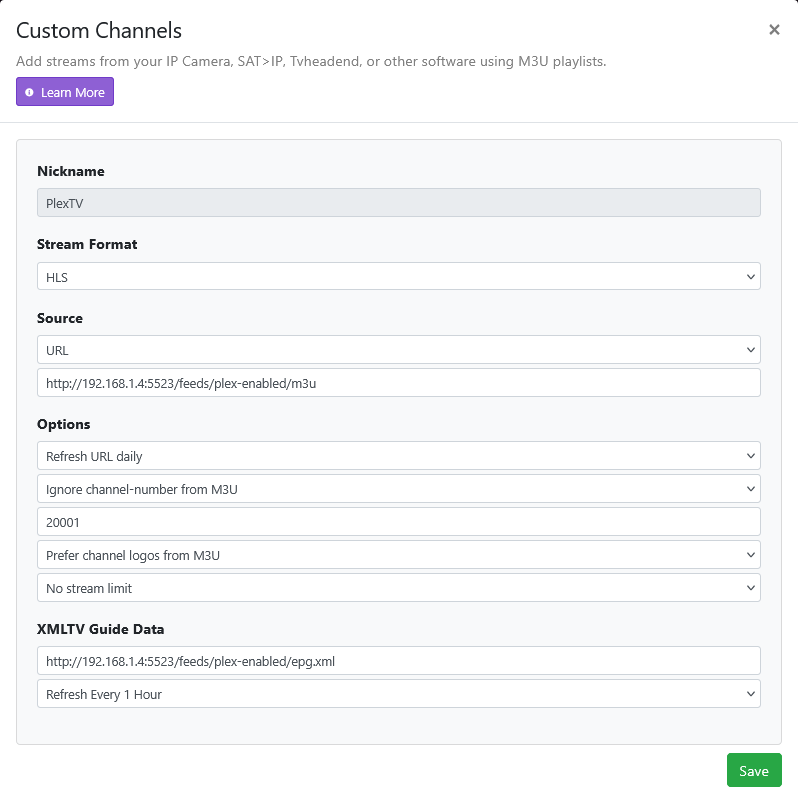Click the starting channel number field 20001
798x791 pixels.
398,522
